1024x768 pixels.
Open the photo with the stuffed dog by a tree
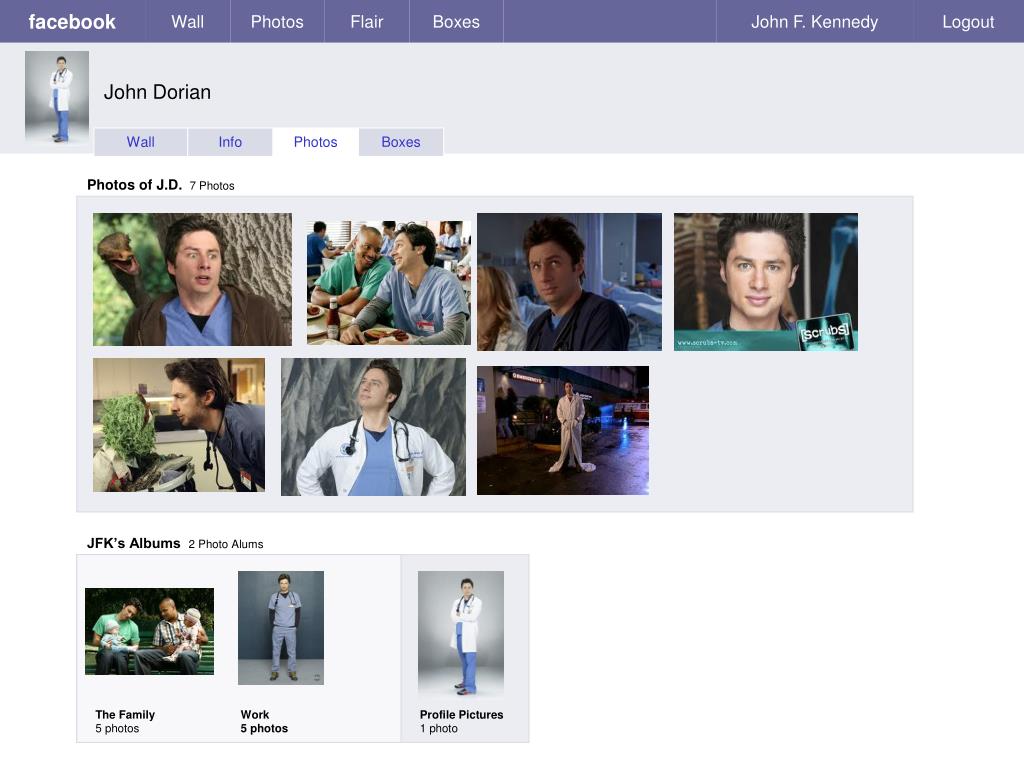pyautogui.click(x=192, y=280)
